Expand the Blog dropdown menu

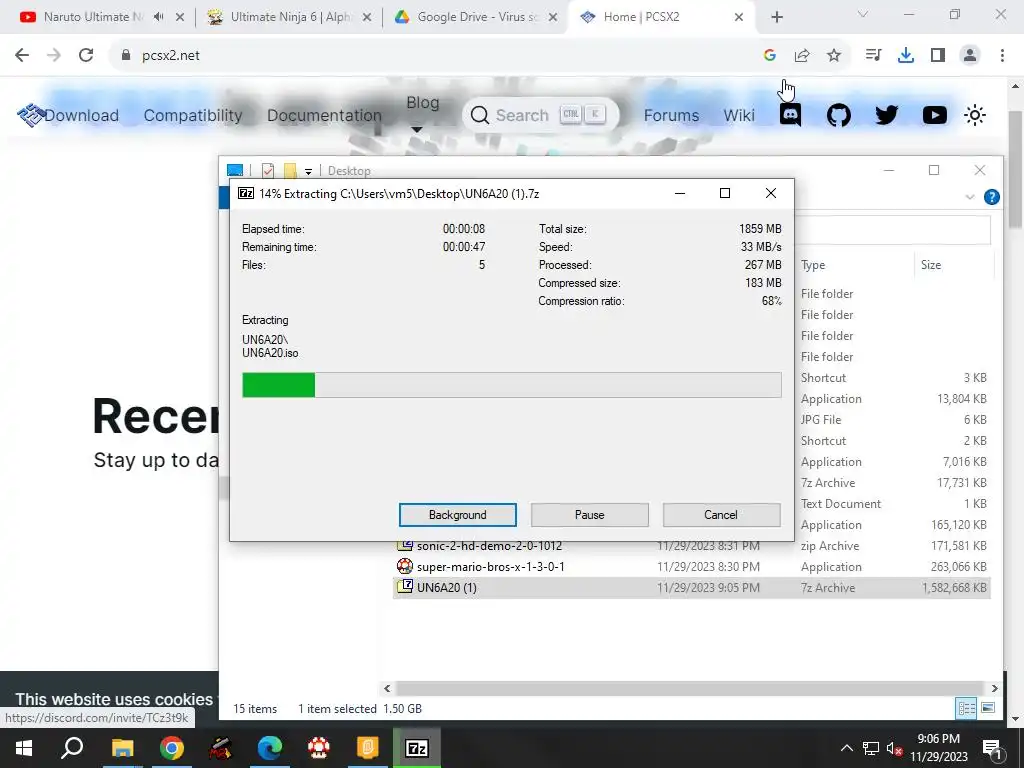click(422, 114)
